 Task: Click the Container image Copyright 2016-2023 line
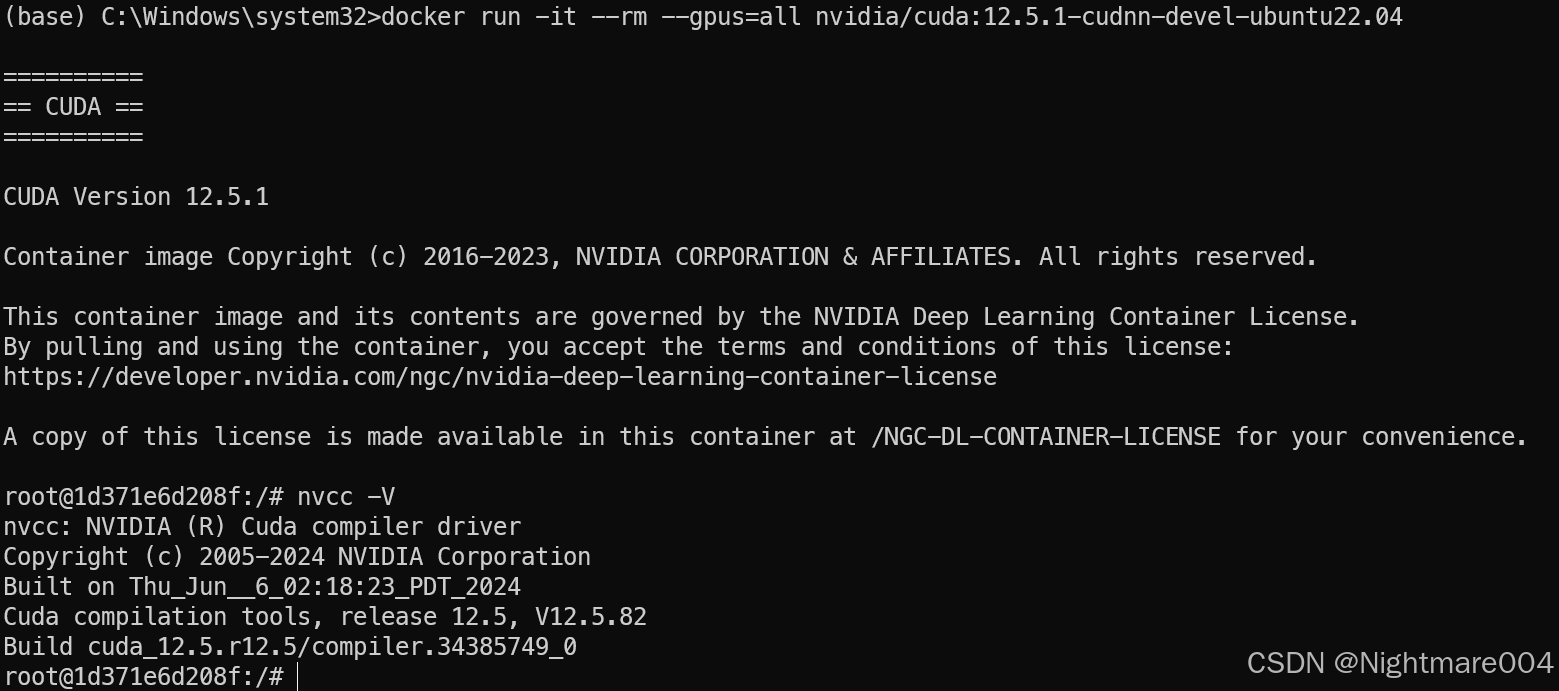660,257
